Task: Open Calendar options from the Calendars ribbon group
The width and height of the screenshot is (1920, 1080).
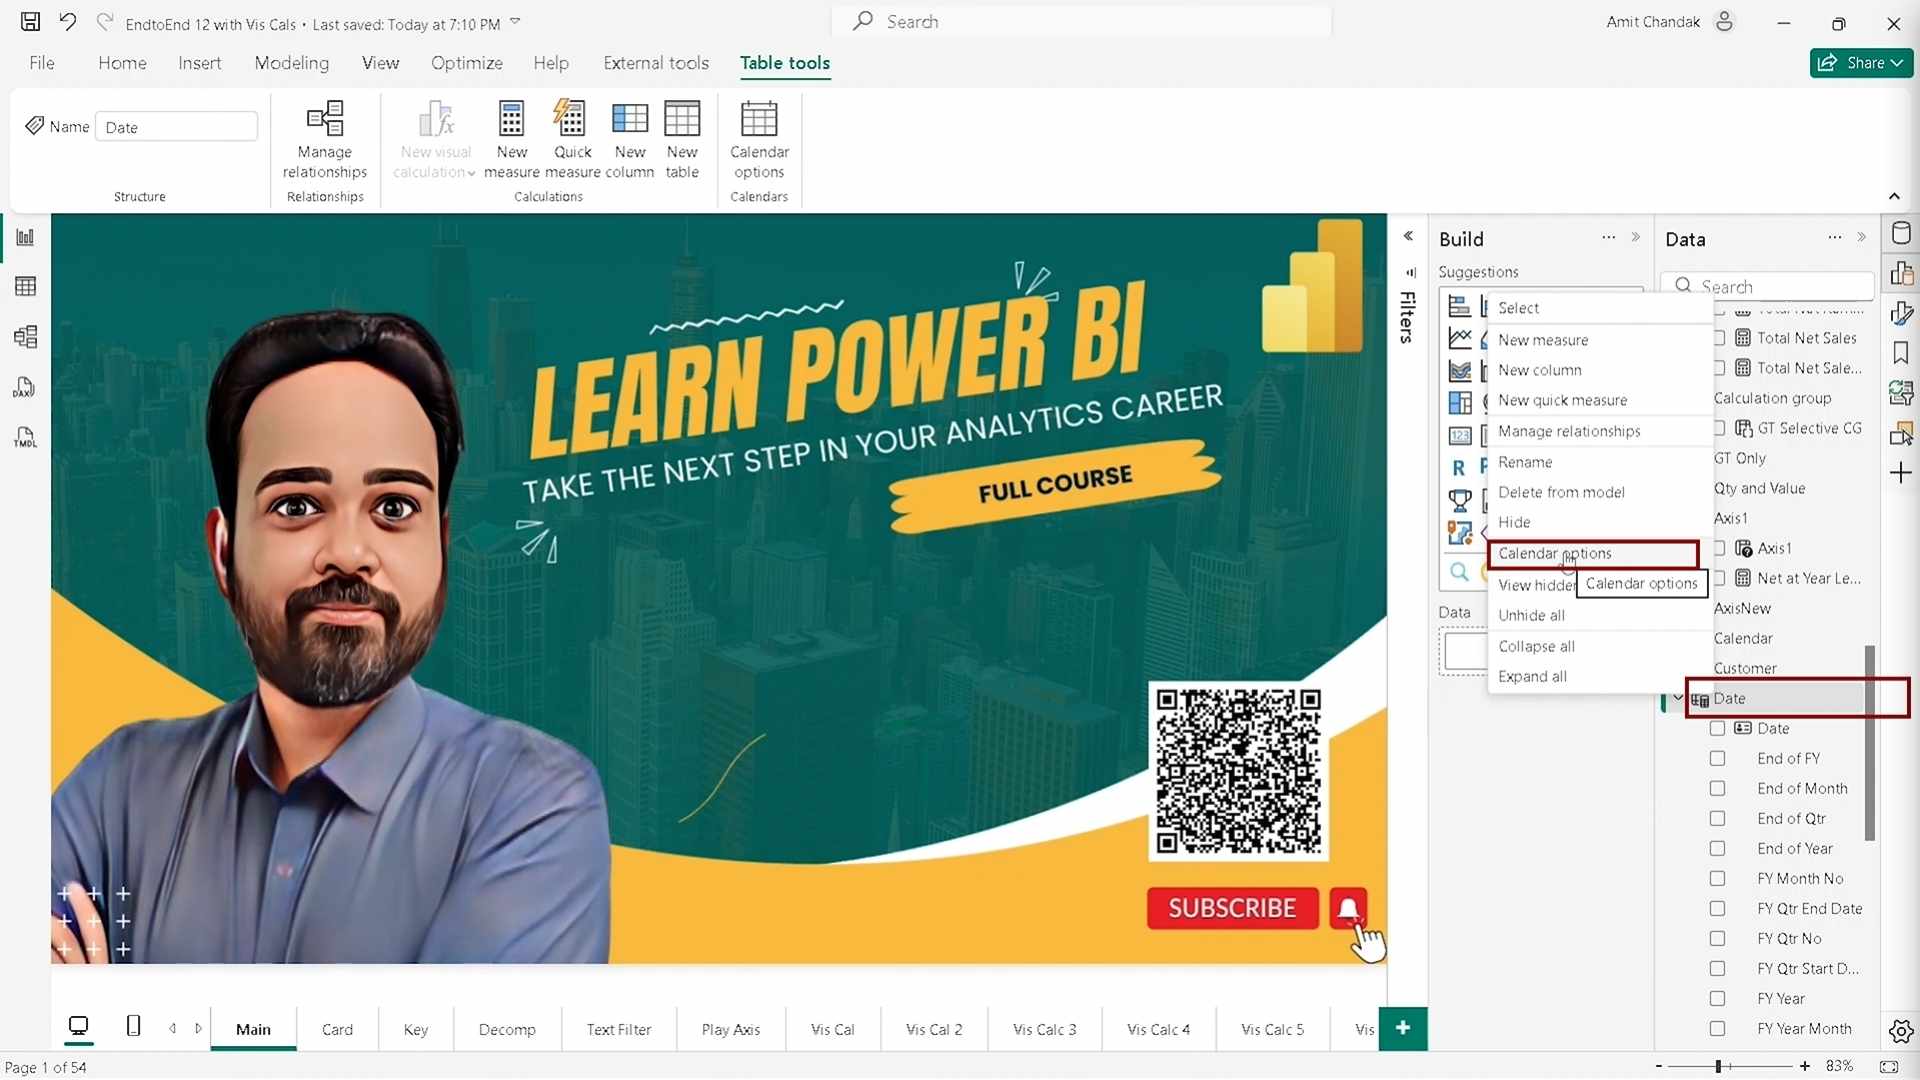Action: coord(759,140)
